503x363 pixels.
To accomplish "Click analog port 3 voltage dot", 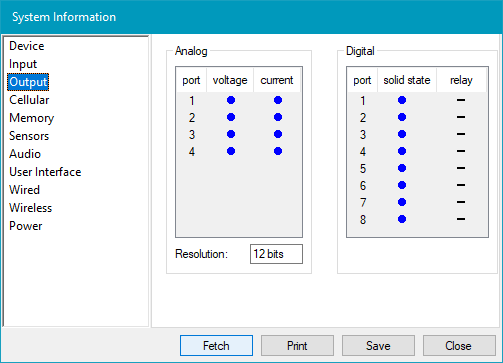I will [231, 134].
